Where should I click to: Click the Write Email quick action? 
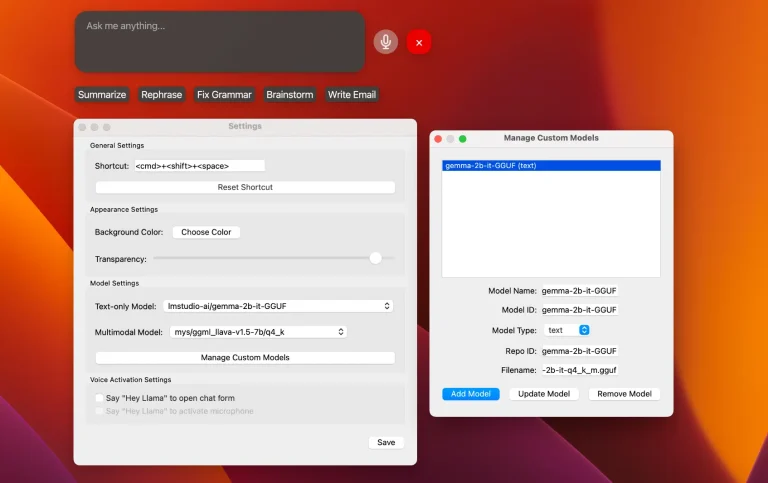click(351, 95)
